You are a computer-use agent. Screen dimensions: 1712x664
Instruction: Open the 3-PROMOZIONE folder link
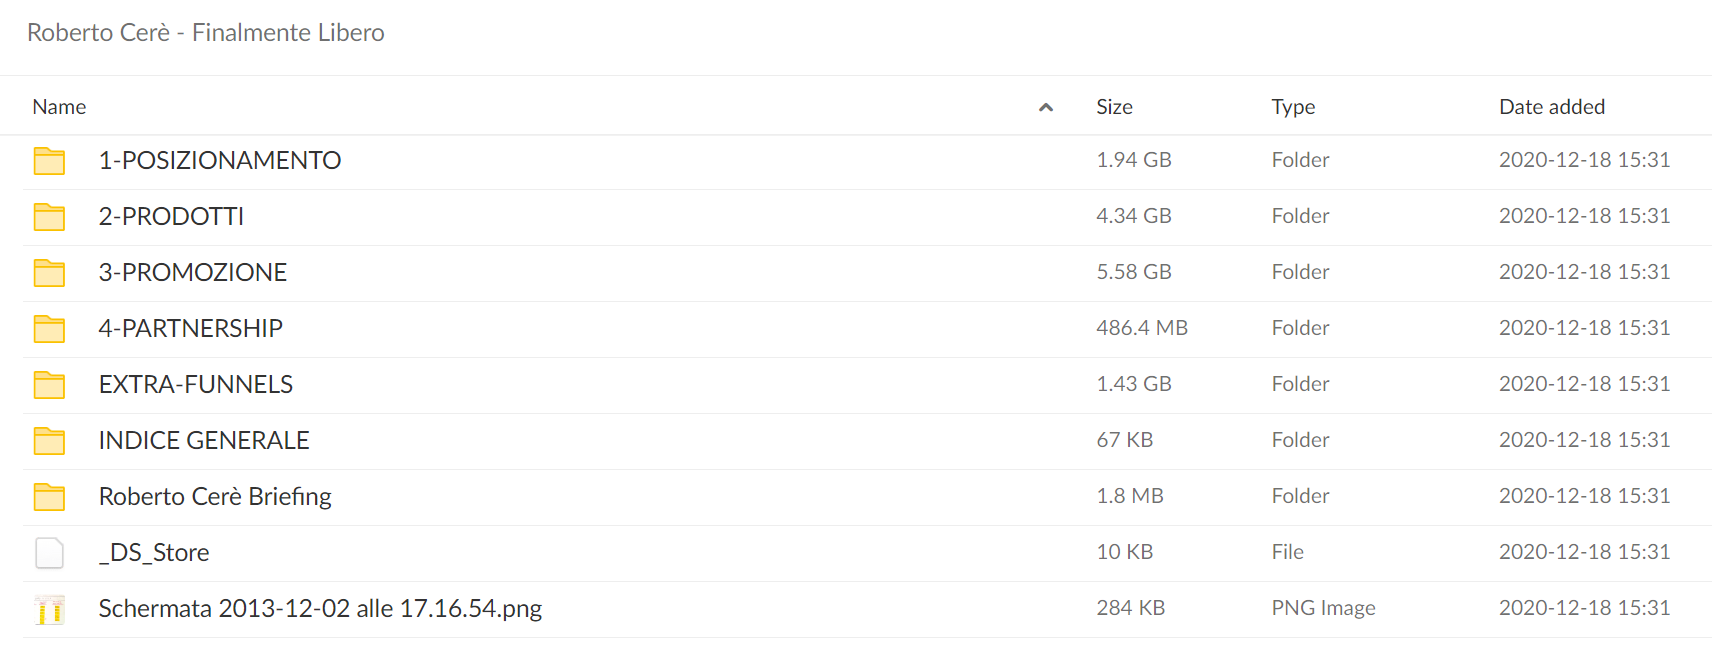[193, 272]
